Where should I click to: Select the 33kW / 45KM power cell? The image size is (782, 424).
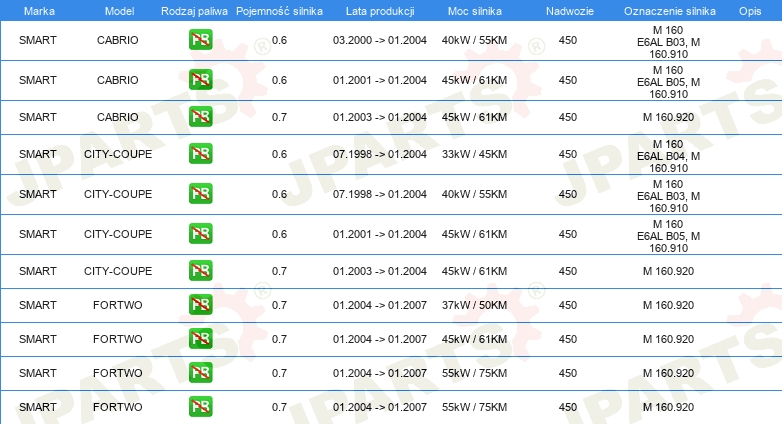pos(474,154)
